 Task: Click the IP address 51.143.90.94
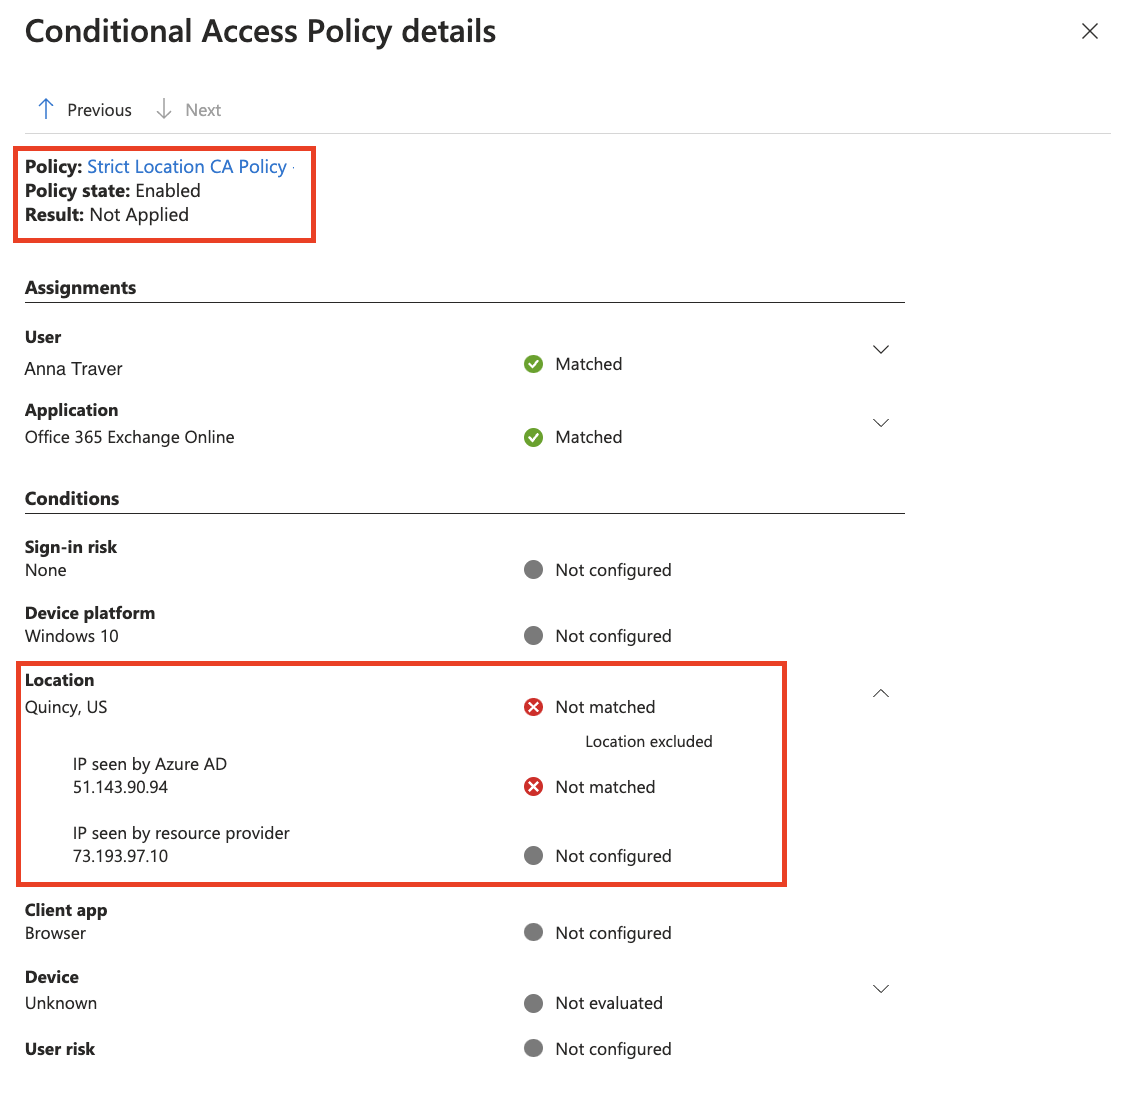pyautogui.click(x=120, y=787)
